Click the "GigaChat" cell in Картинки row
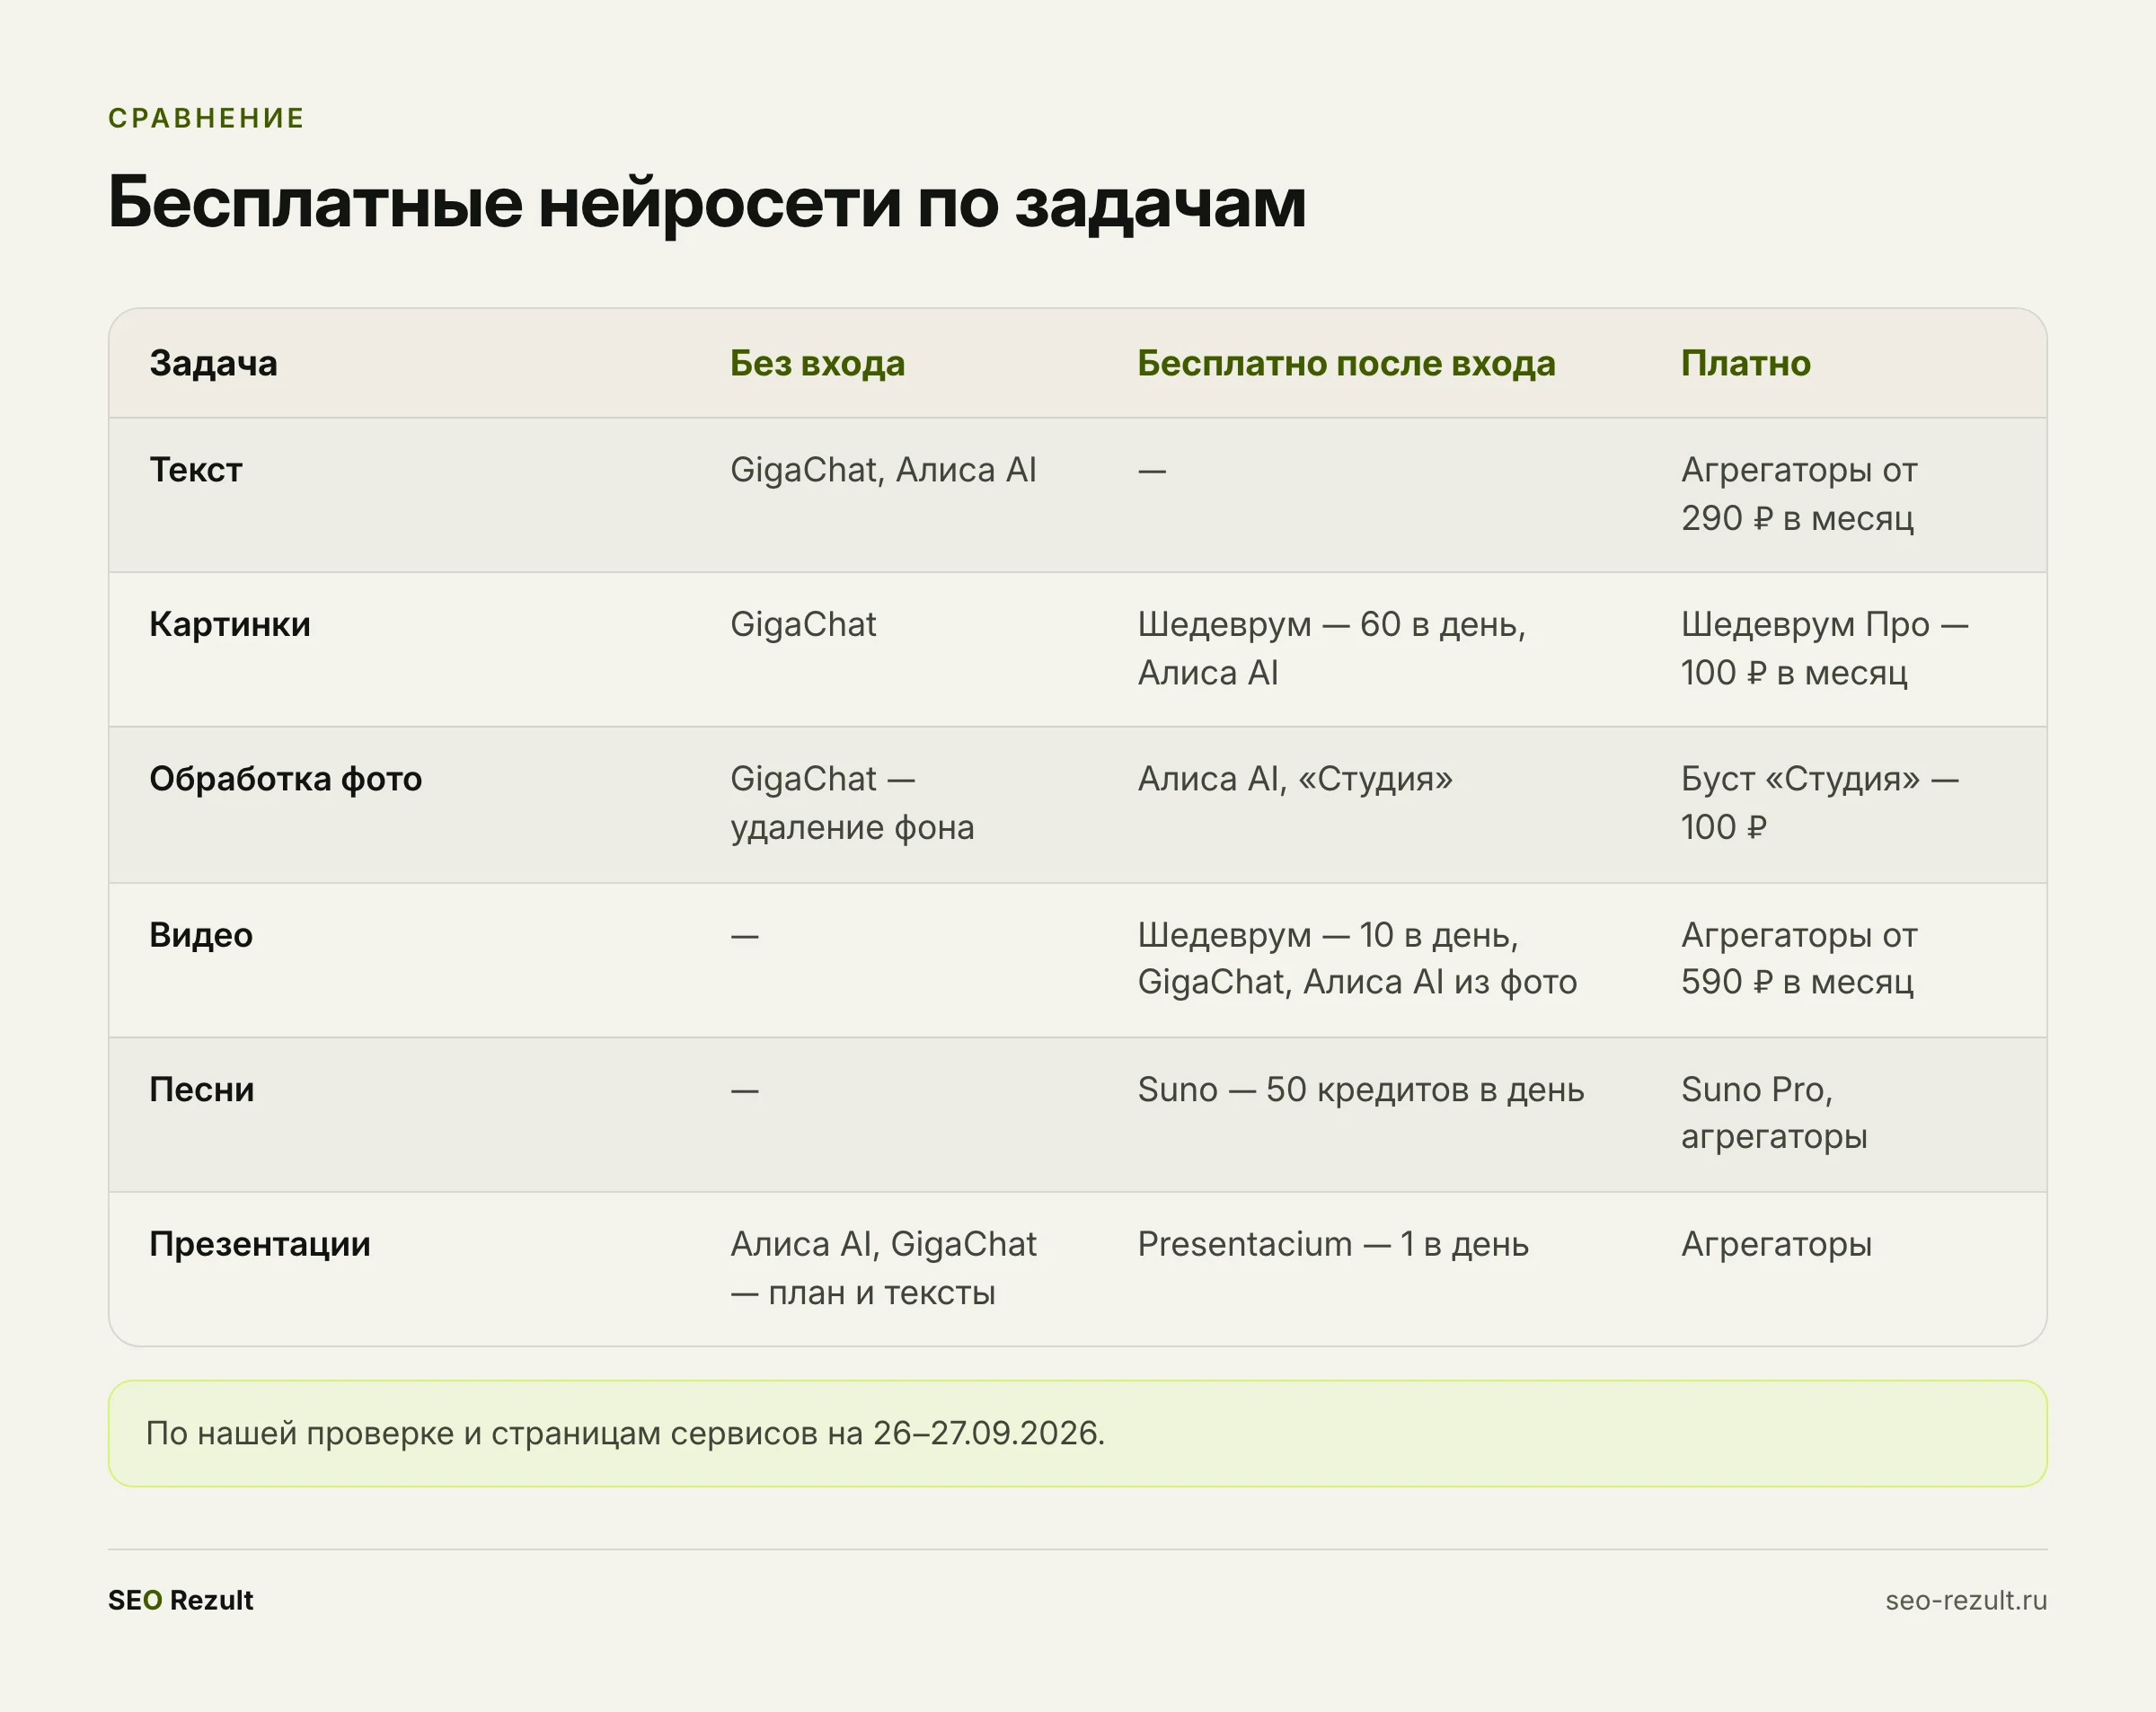 (803, 624)
